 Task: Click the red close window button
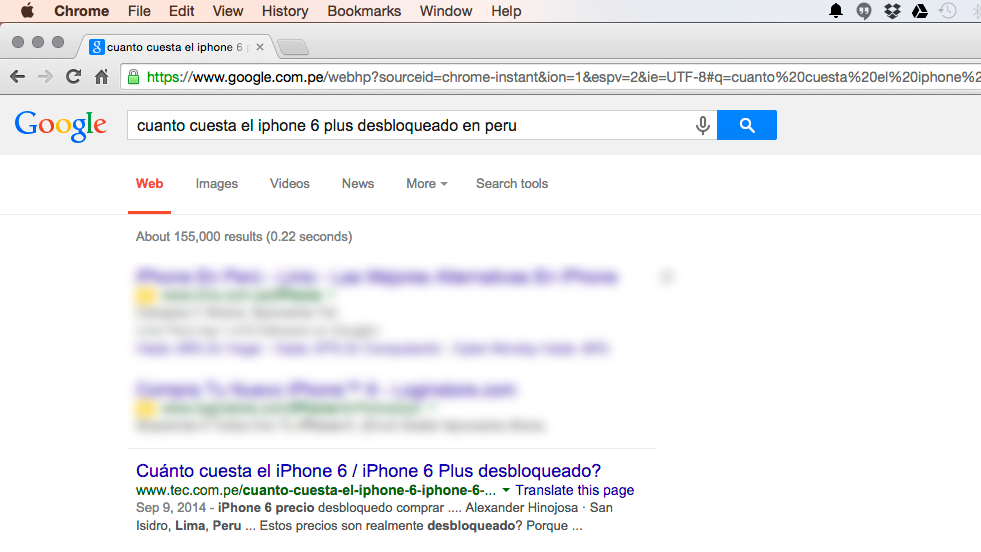click(18, 42)
